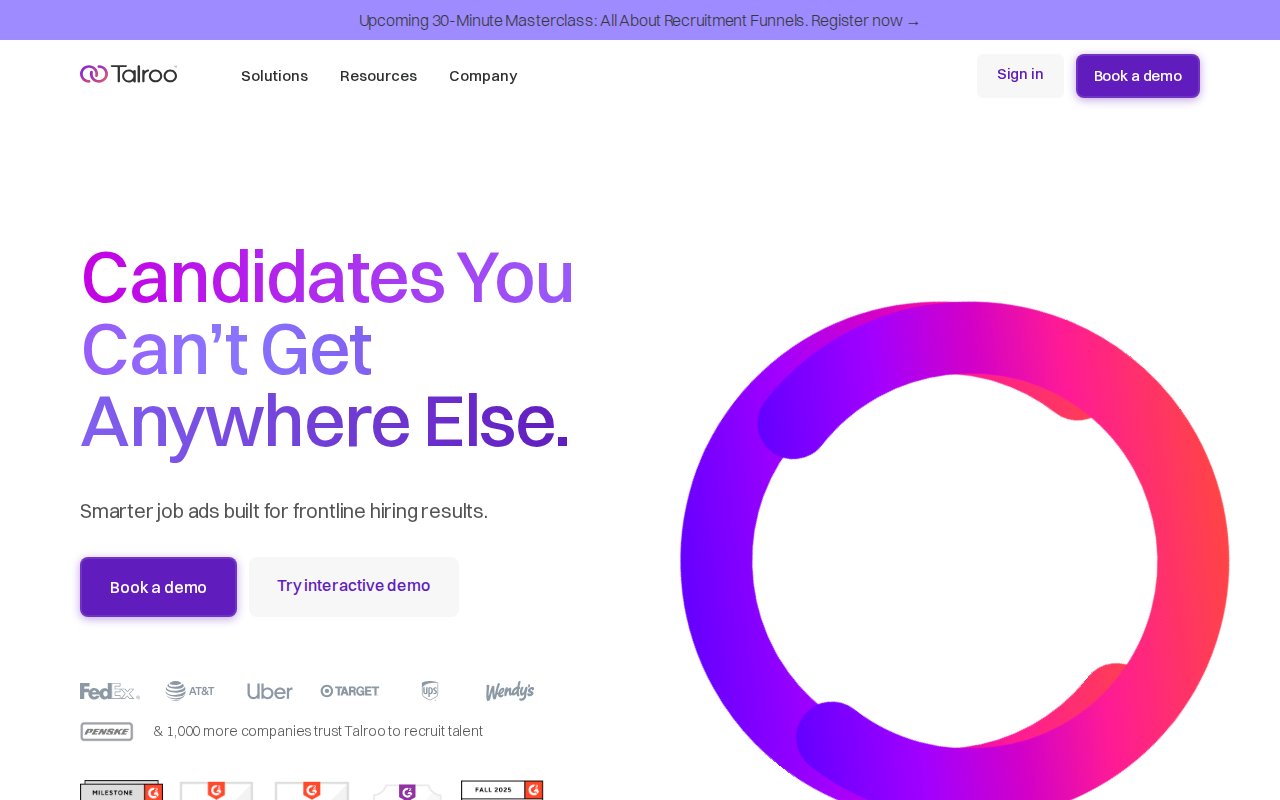Viewport: 1280px width, 800px height.
Task: Click the UPS shield logo
Action: 430,691
